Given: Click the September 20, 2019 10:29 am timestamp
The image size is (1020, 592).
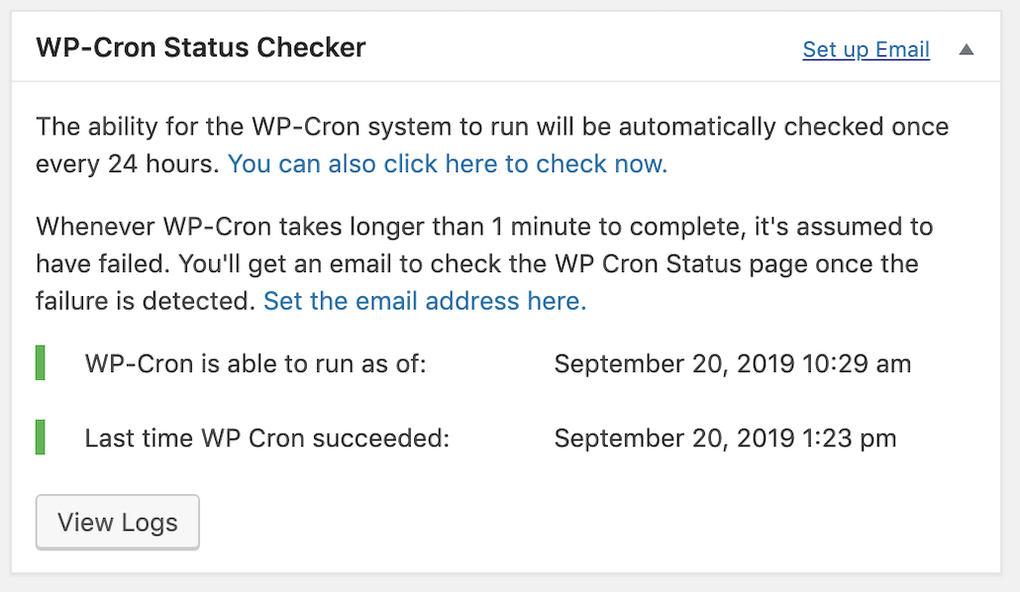Looking at the screenshot, I should click(x=733, y=363).
